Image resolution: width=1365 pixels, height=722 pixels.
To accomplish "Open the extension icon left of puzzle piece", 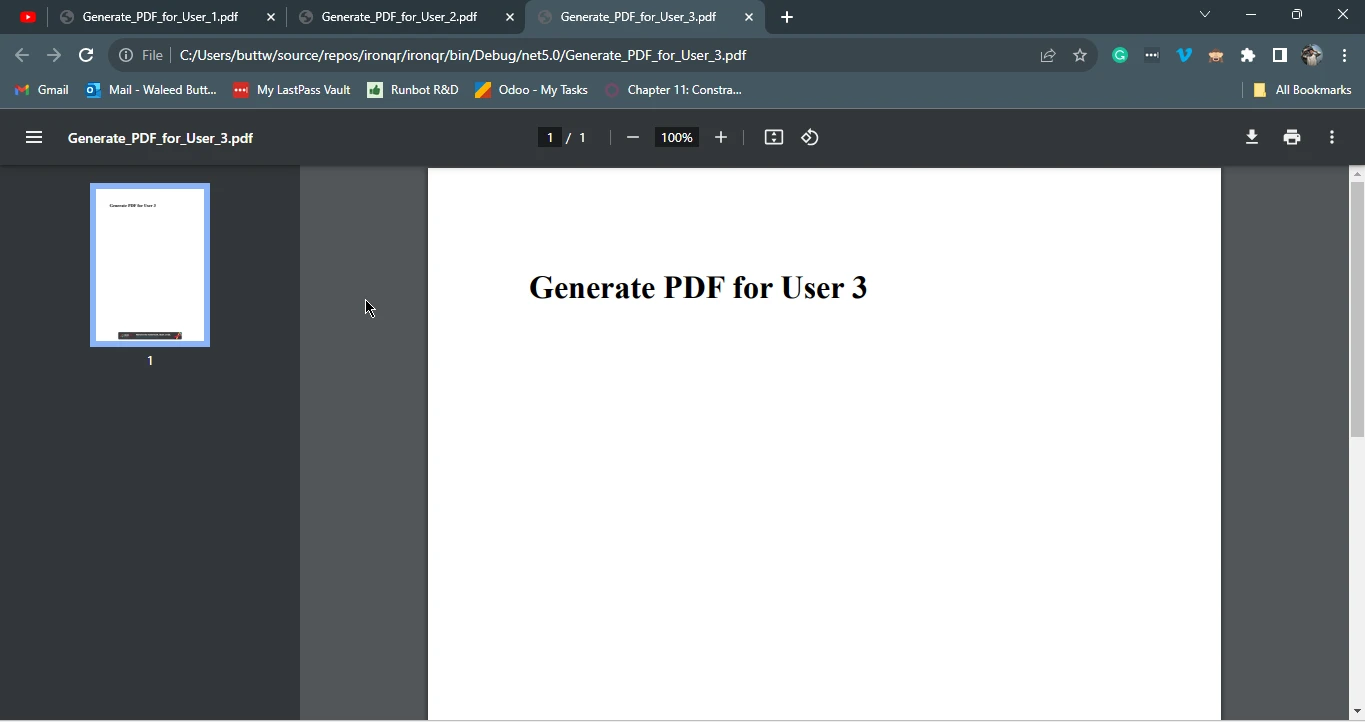I will (x=1216, y=55).
